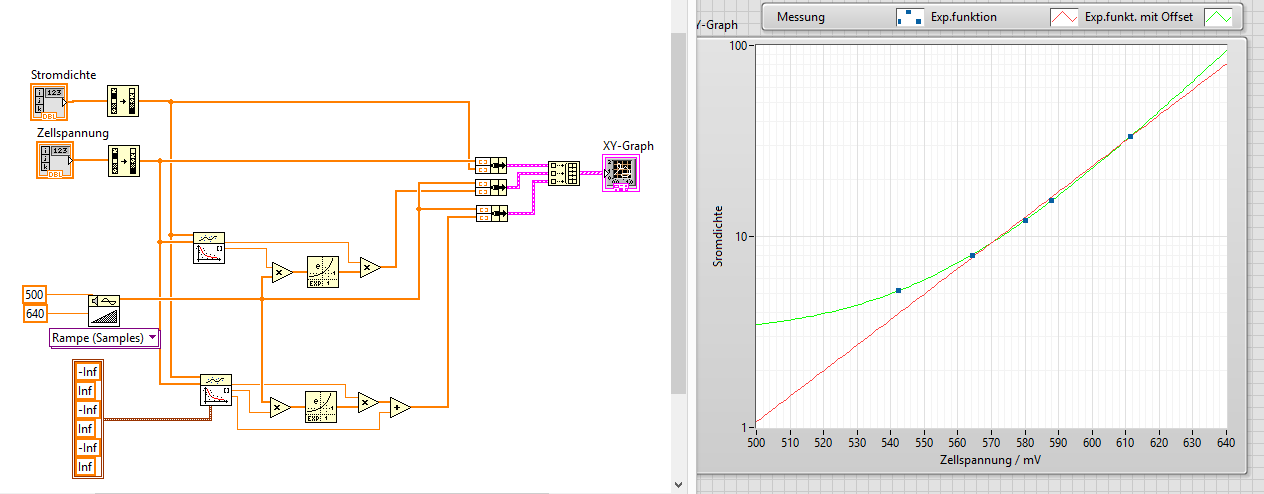1264x494 pixels.
Task: Click the Zellspannung / mV axis label
Action: point(991,460)
